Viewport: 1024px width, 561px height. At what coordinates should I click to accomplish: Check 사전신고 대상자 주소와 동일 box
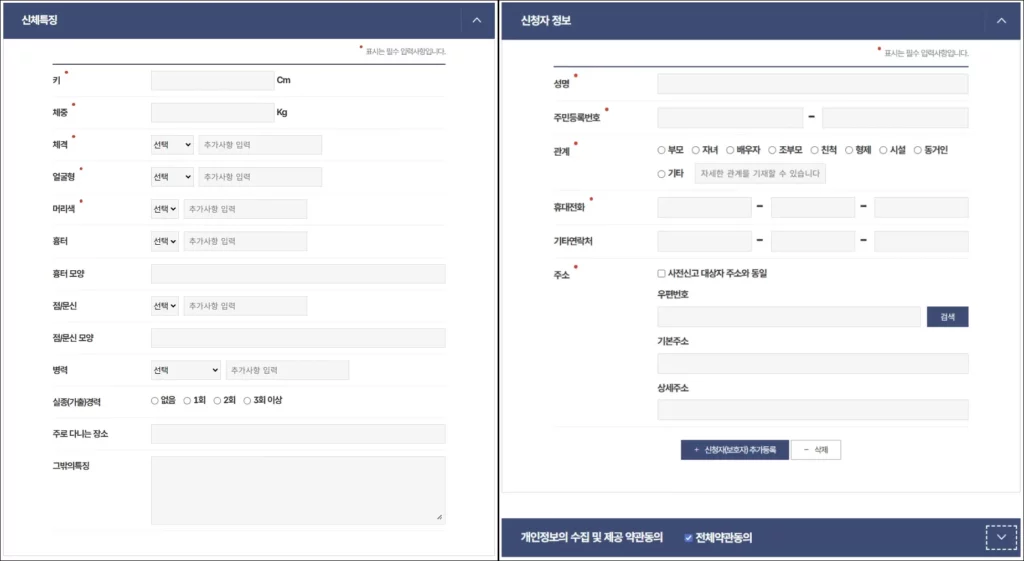[x=662, y=274]
